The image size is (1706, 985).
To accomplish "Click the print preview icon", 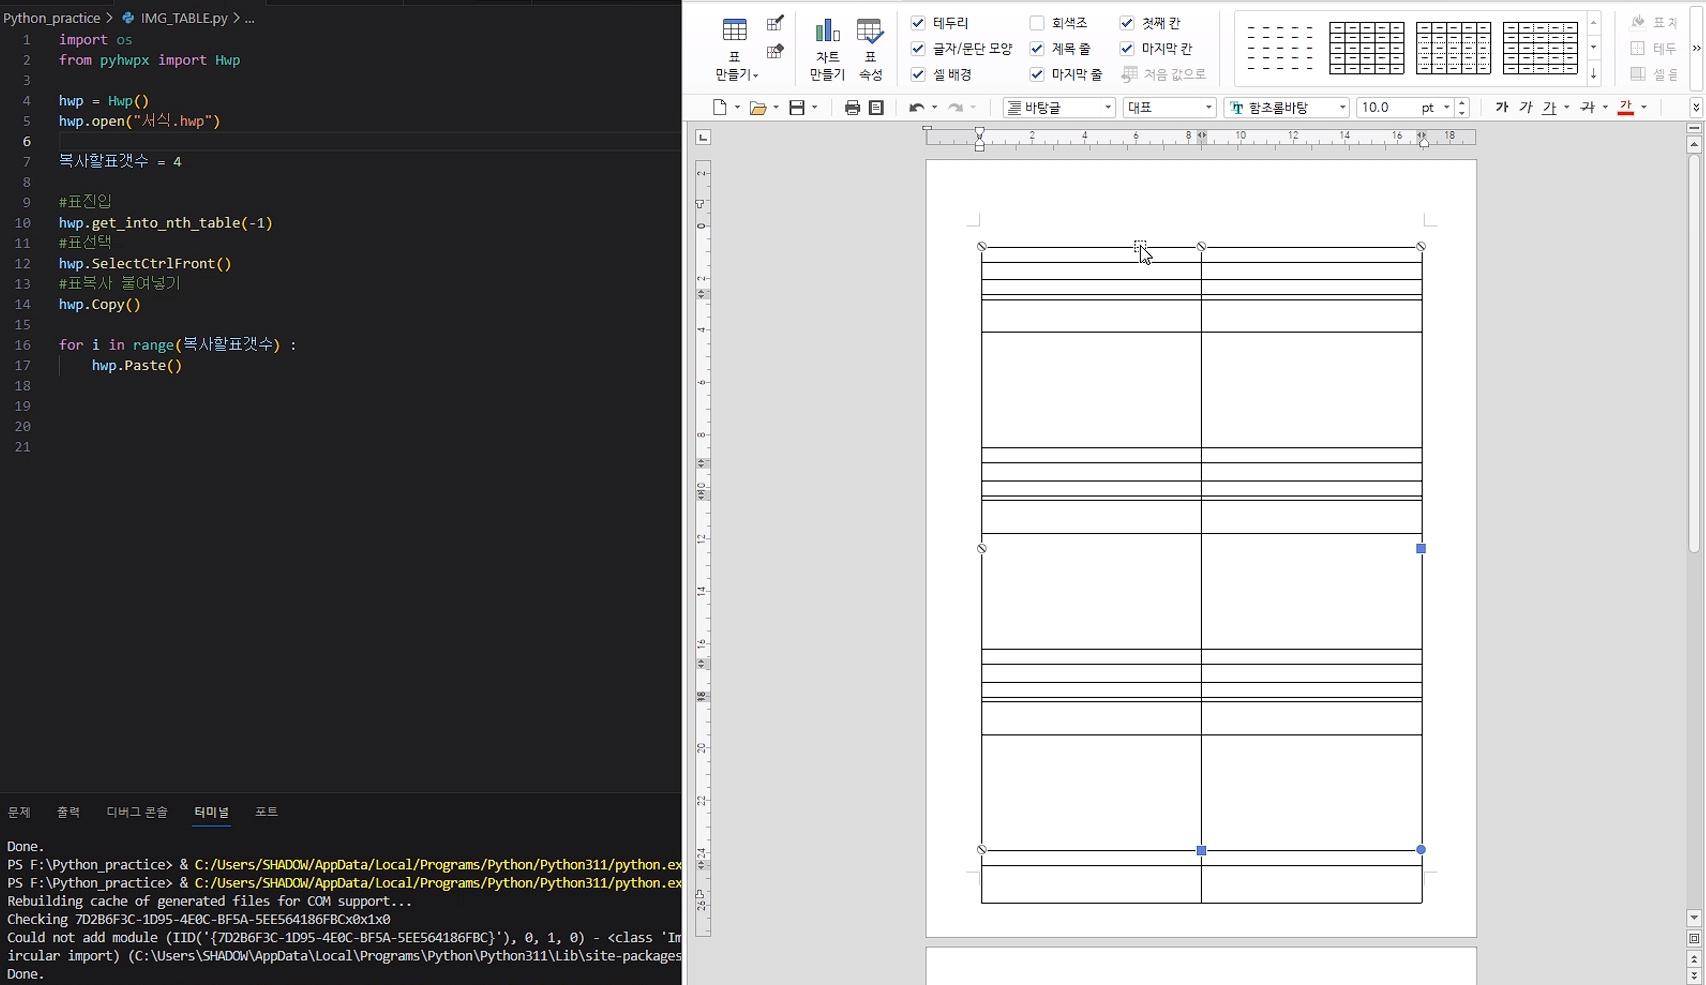I will (876, 107).
